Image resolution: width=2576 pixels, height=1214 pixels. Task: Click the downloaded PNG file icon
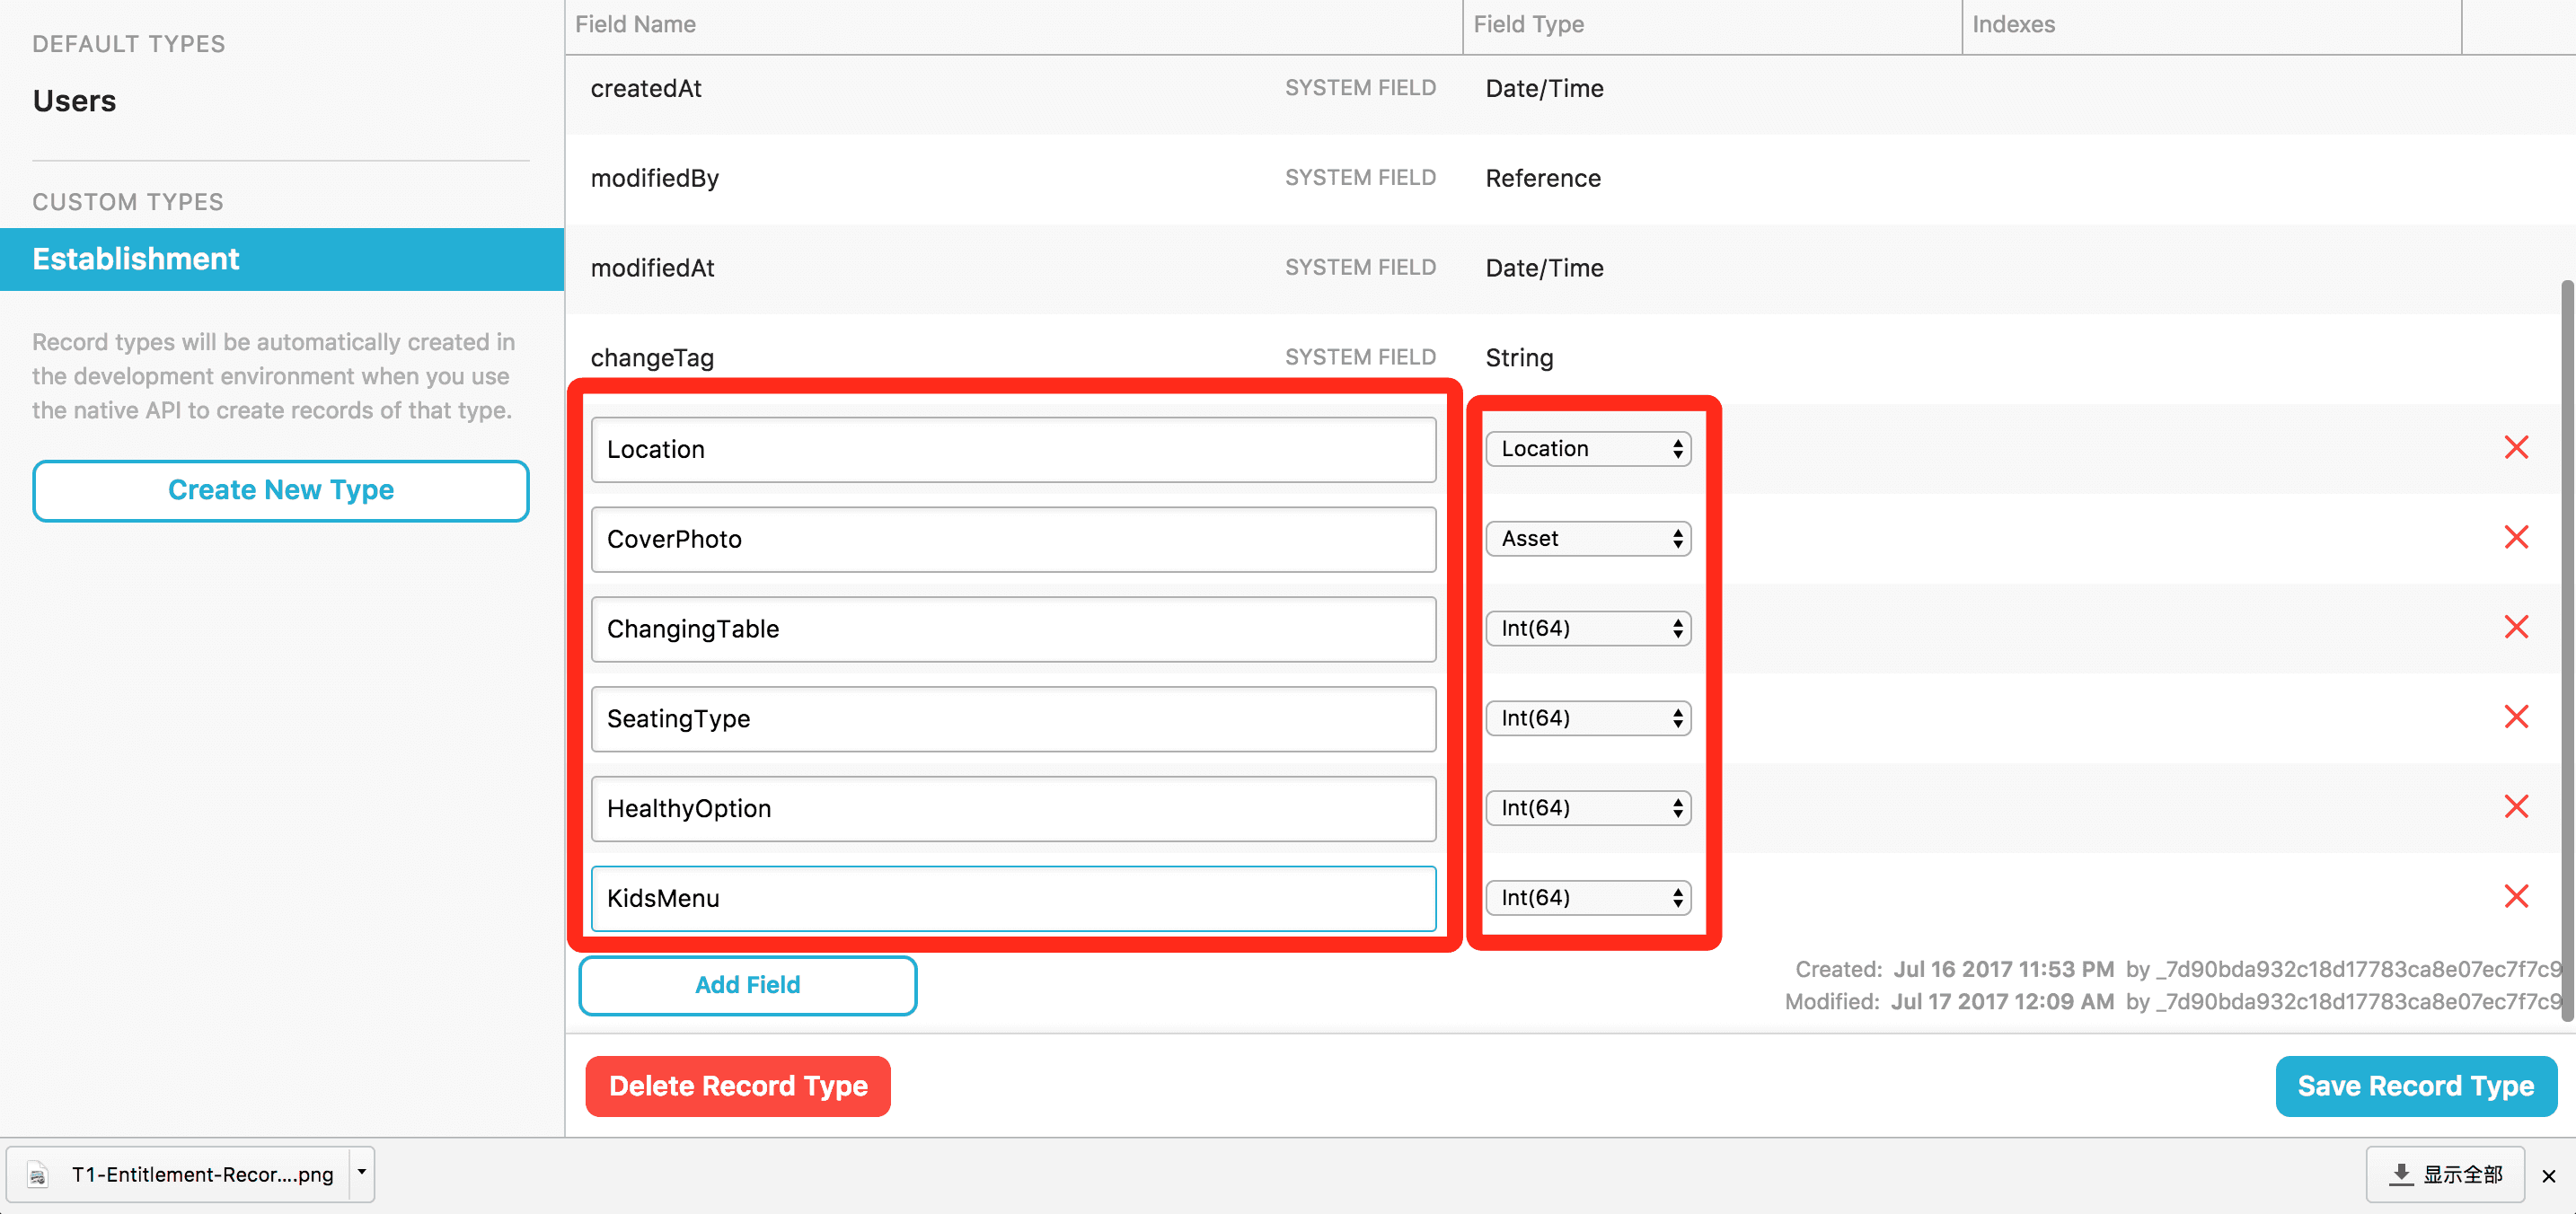point(38,1175)
